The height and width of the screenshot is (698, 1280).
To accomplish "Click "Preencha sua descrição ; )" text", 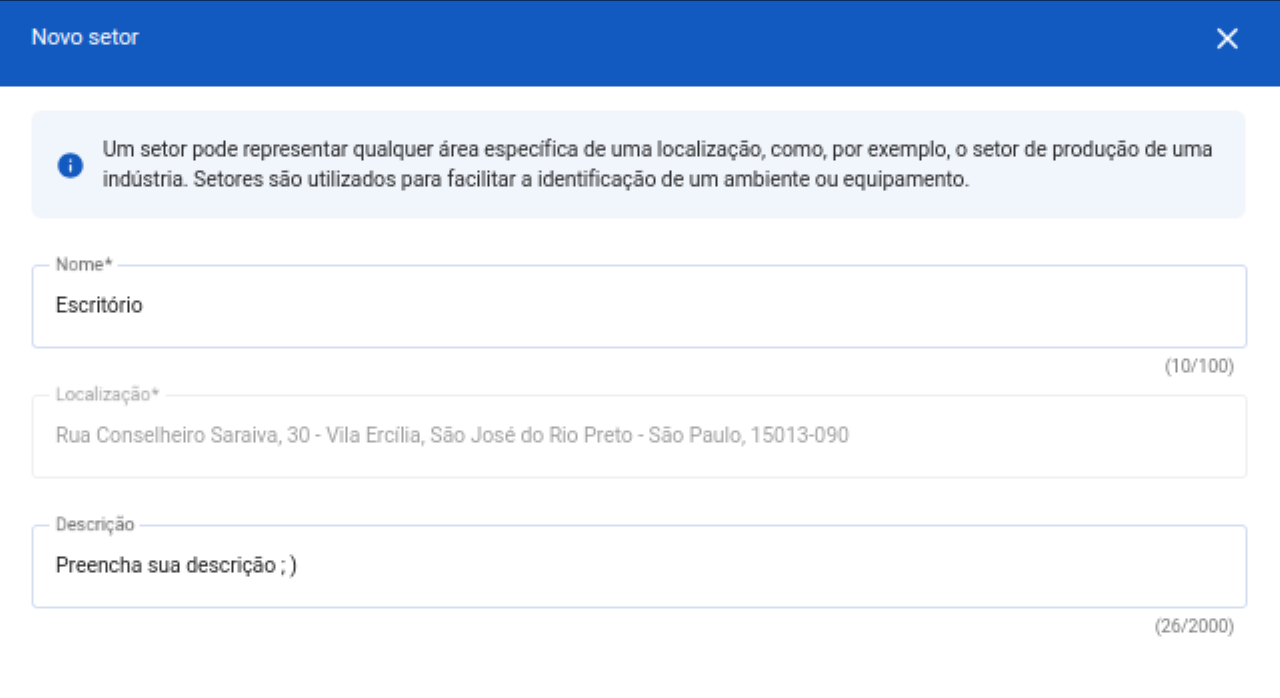I will point(176,566).
